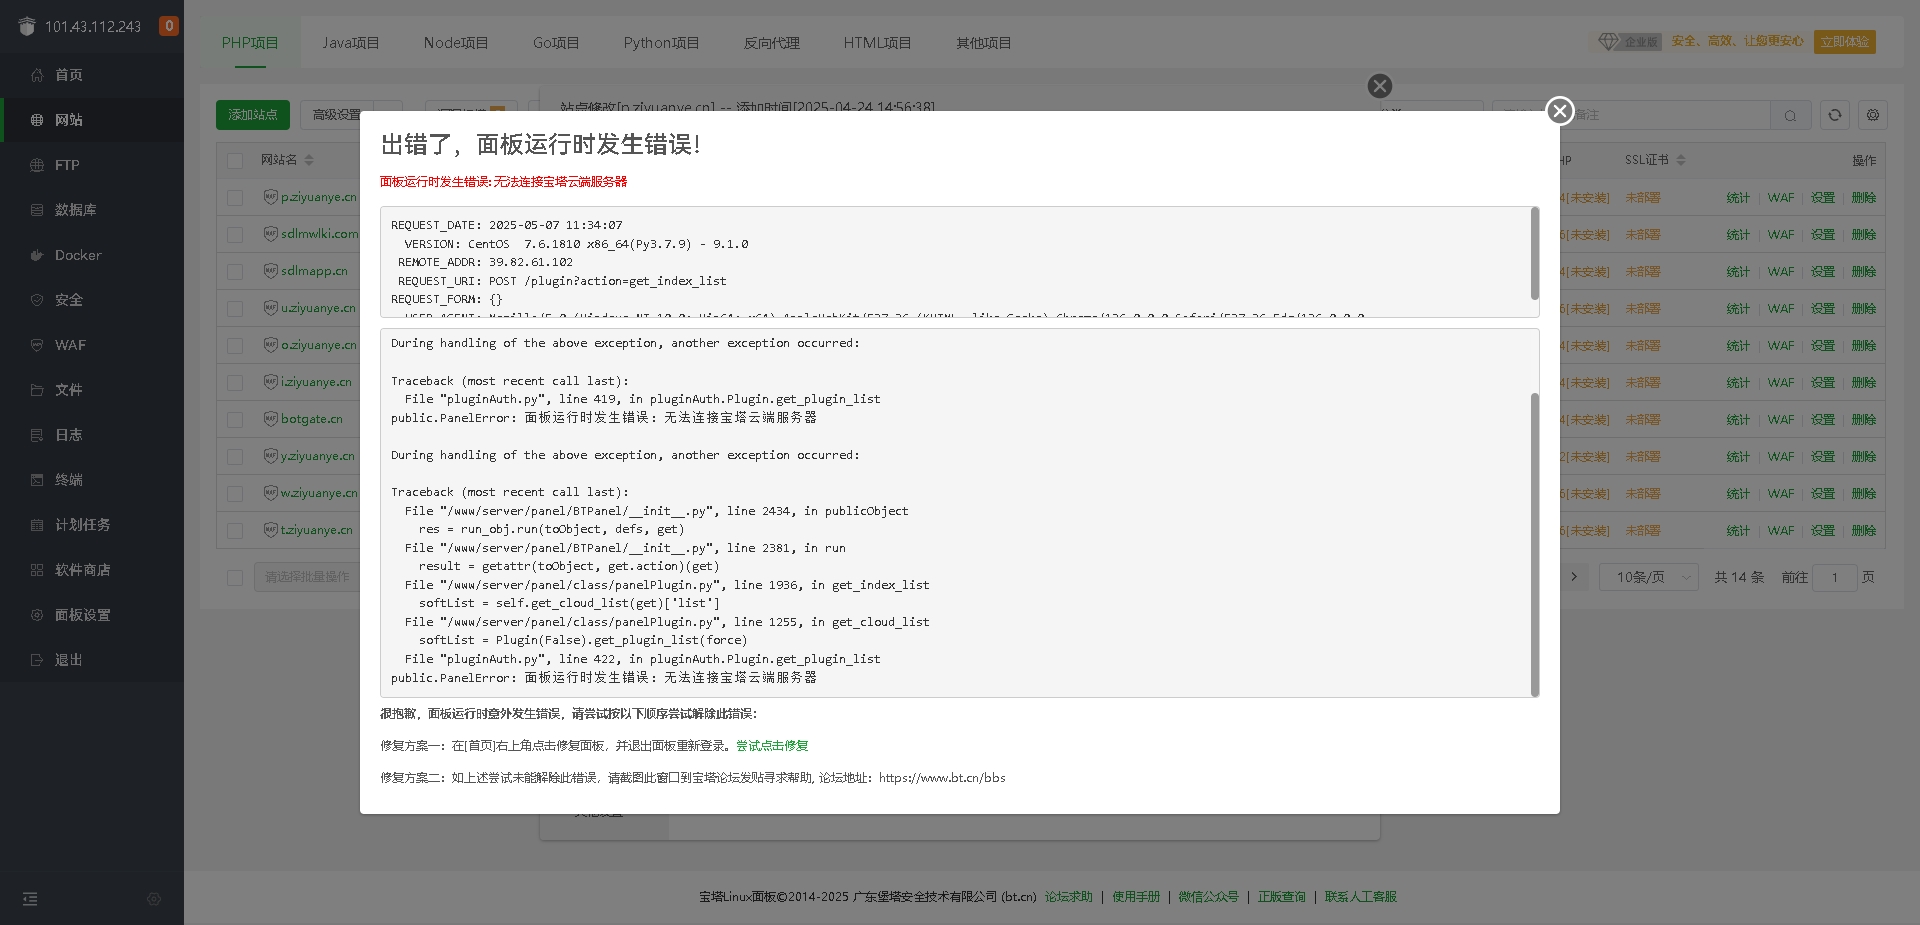Click the 添加站点 button
This screenshot has width=1920, height=925.
click(x=253, y=115)
